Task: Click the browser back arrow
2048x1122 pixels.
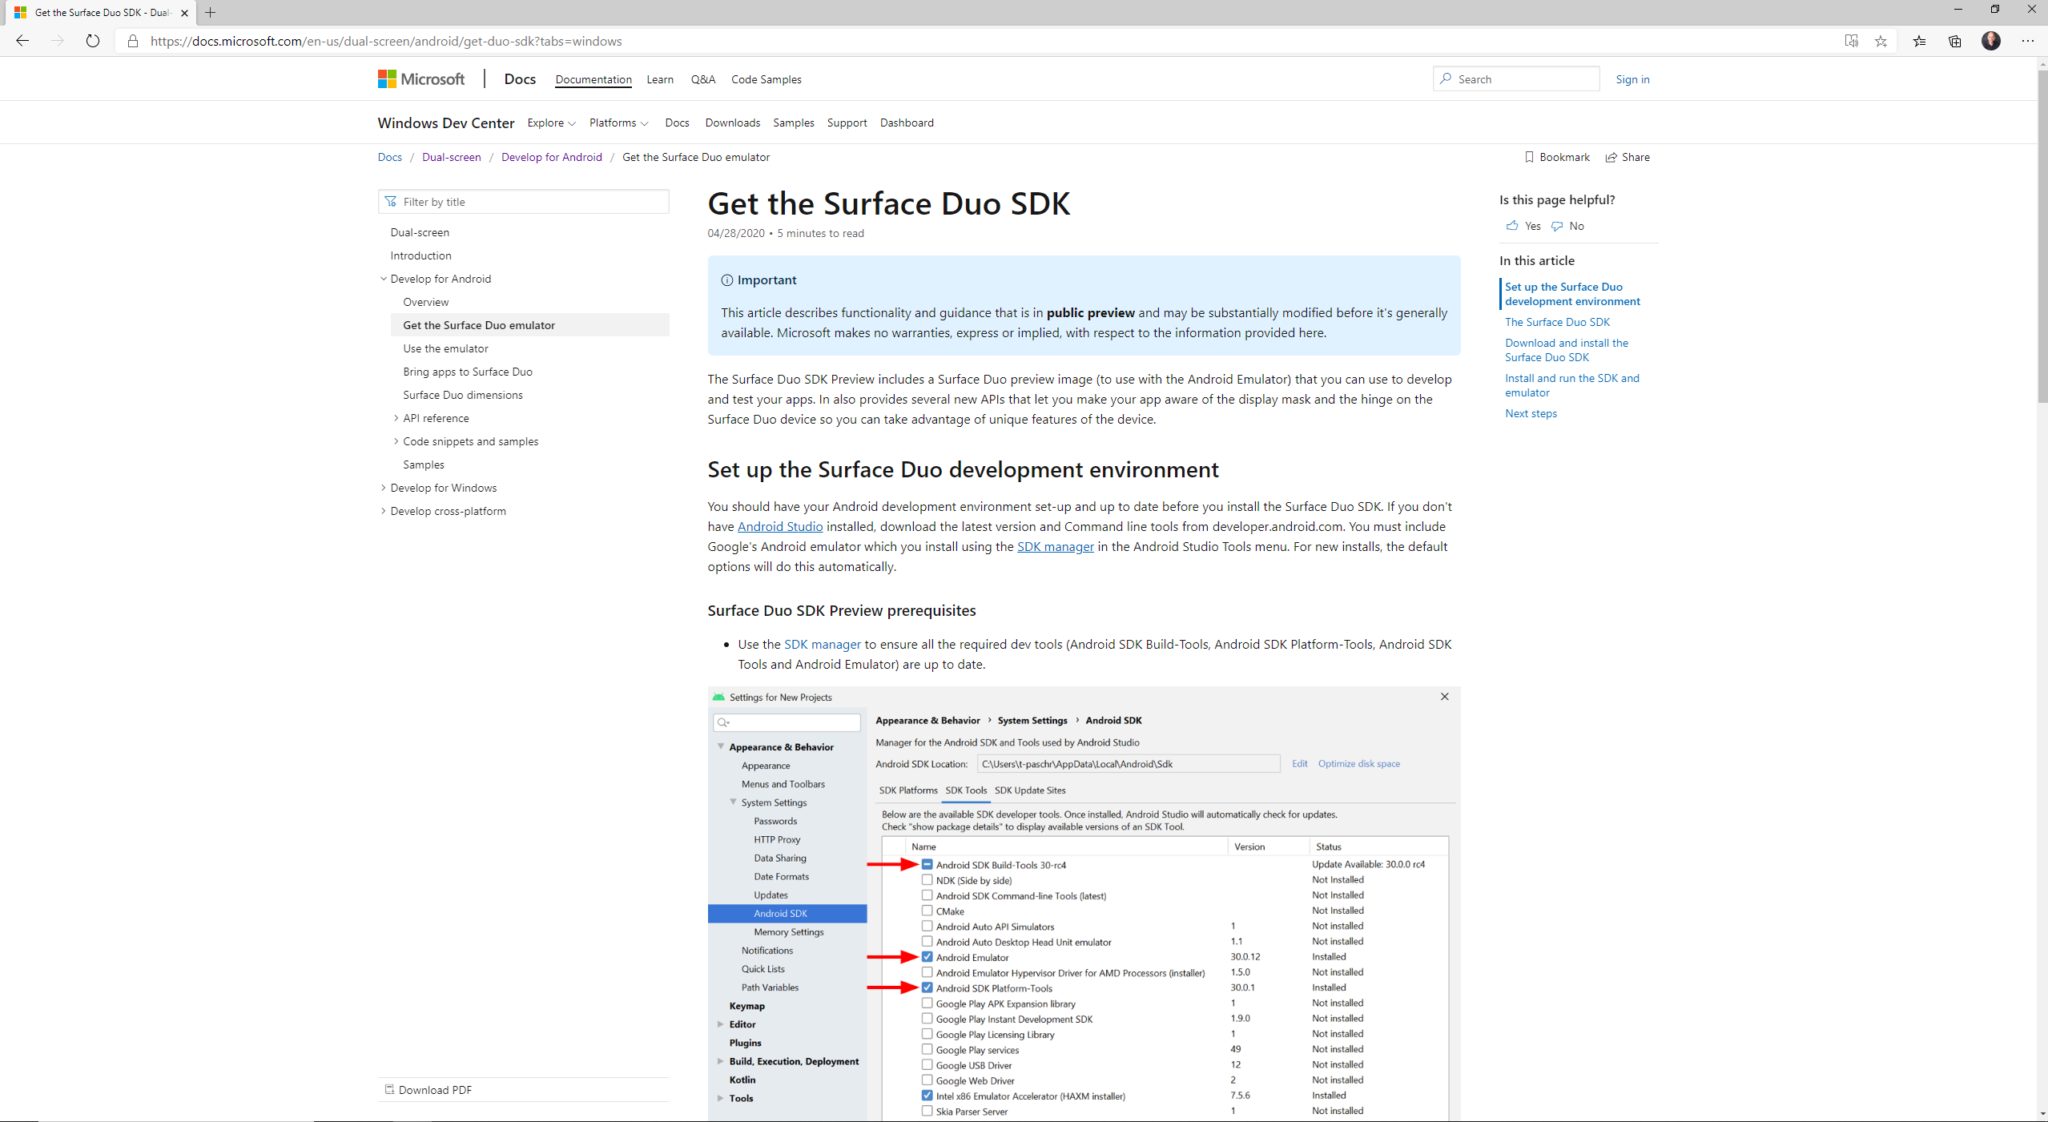Action: (x=22, y=41)
